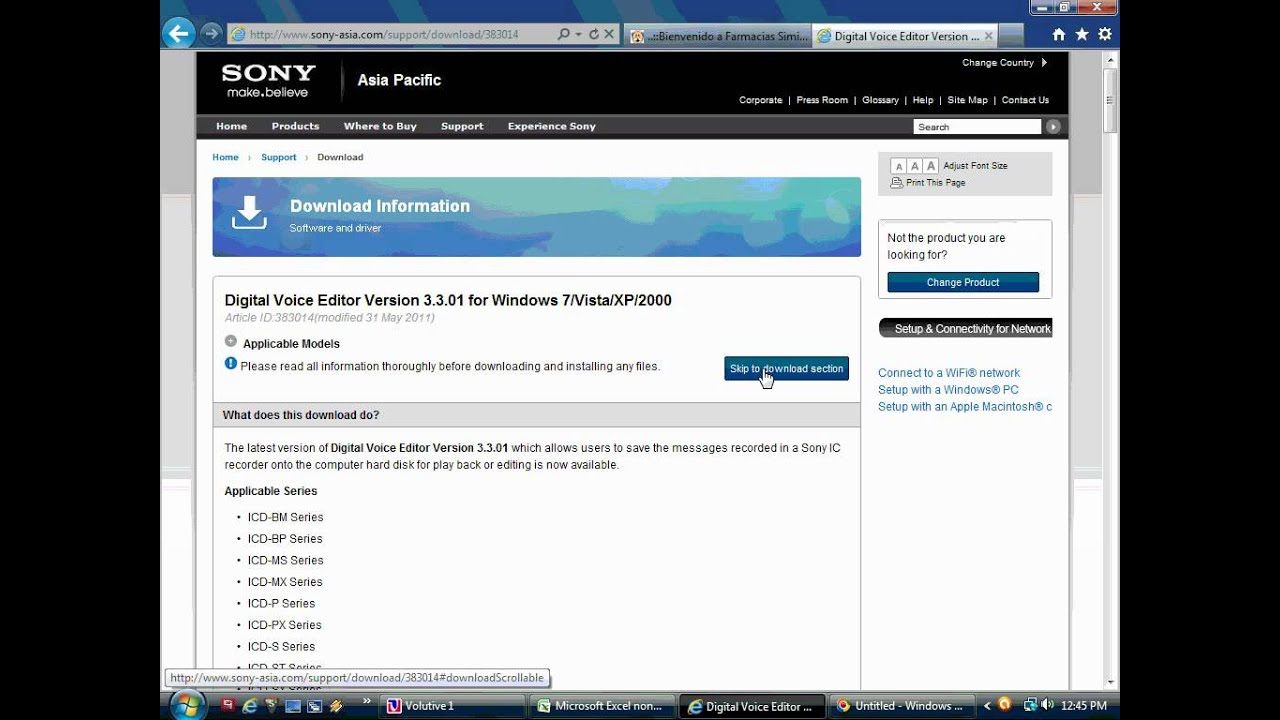
Task: Select the largest font size A
Action: tap(931, 166)
